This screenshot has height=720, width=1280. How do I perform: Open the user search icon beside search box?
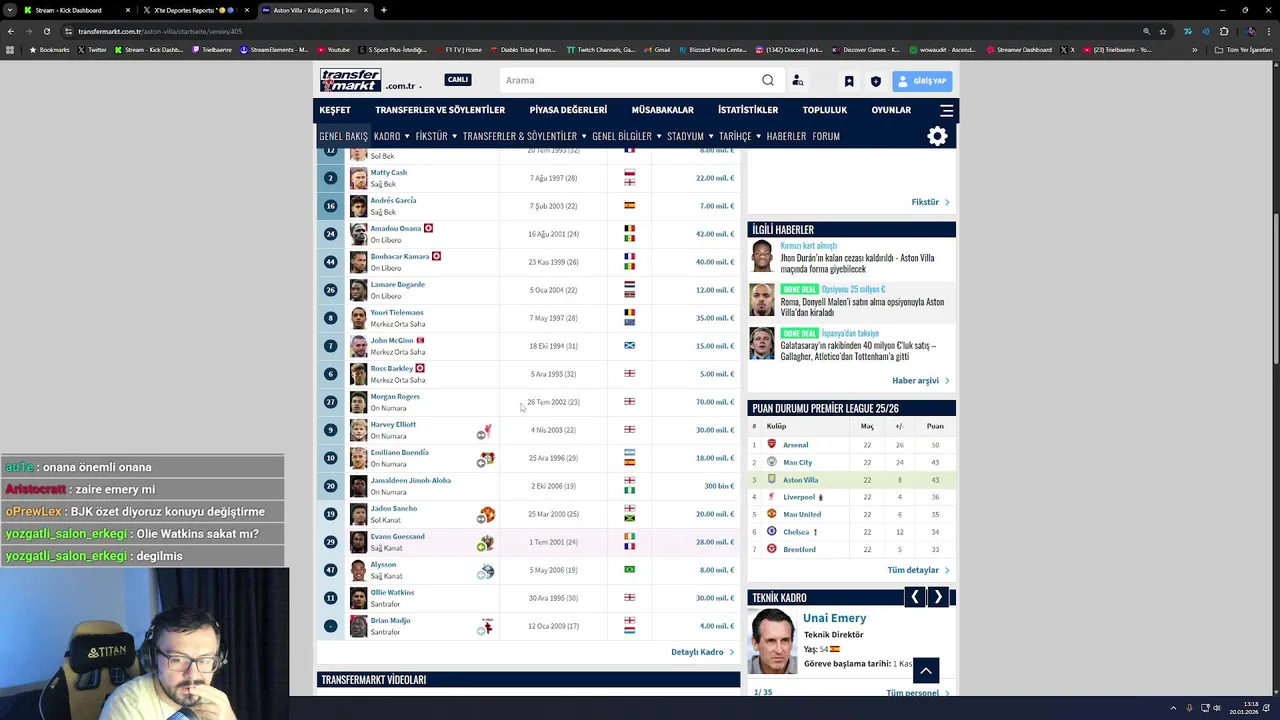coord(797,81)
